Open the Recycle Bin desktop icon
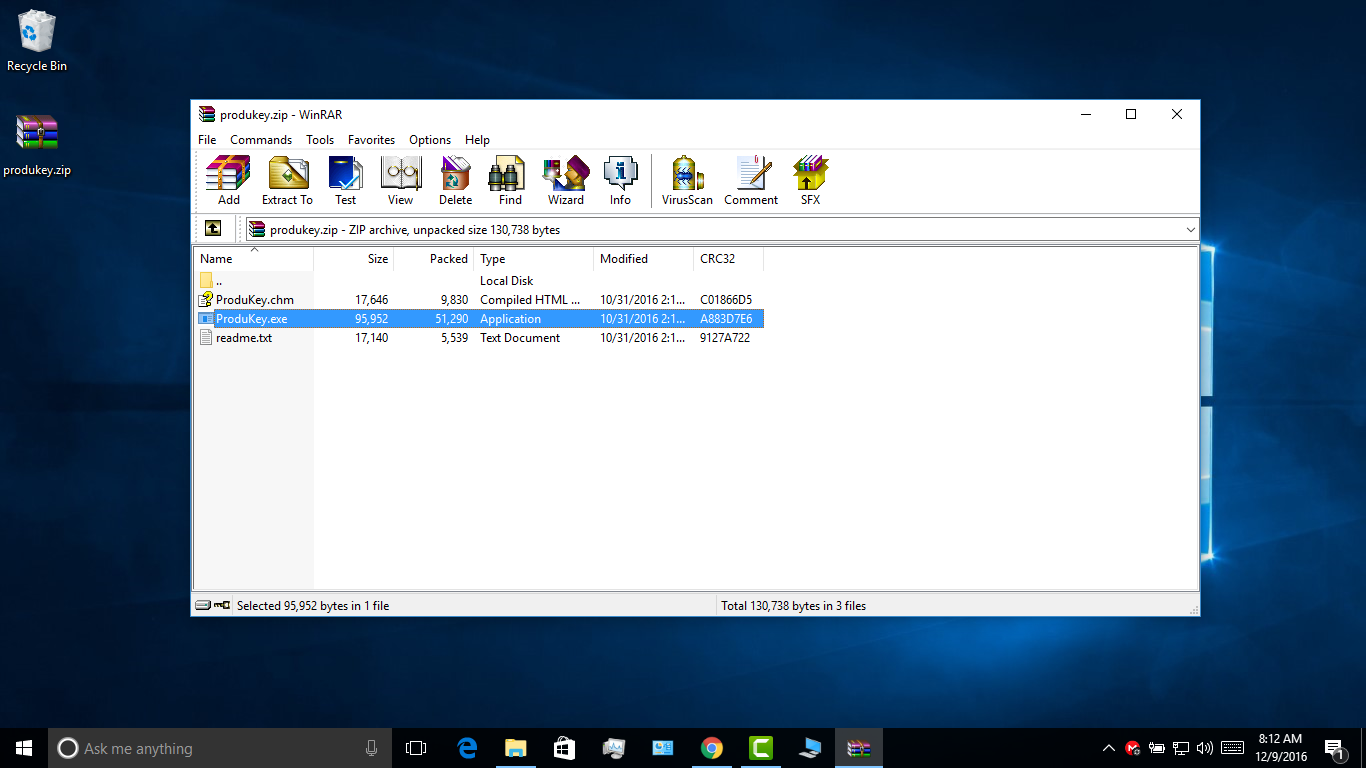The image size is (1366, 768). coord(37,41)
